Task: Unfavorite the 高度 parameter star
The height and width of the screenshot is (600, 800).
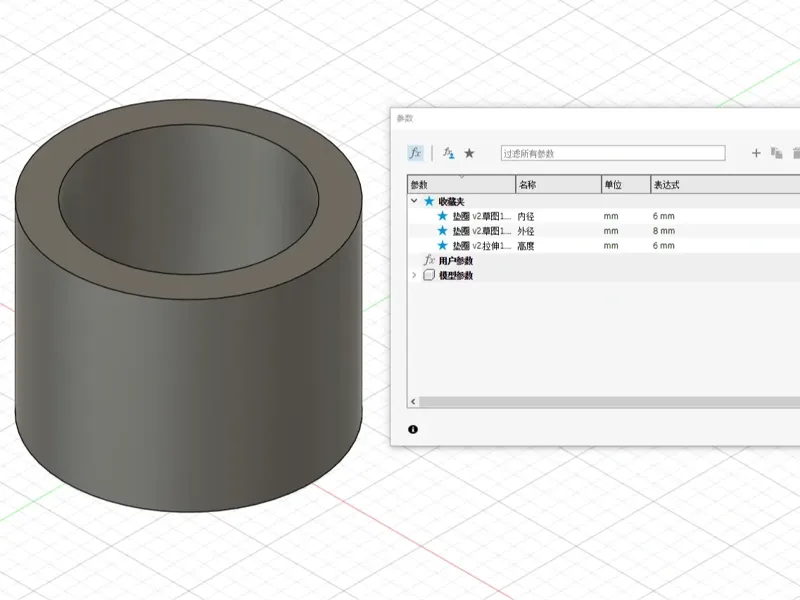Action: click(442, 245)
